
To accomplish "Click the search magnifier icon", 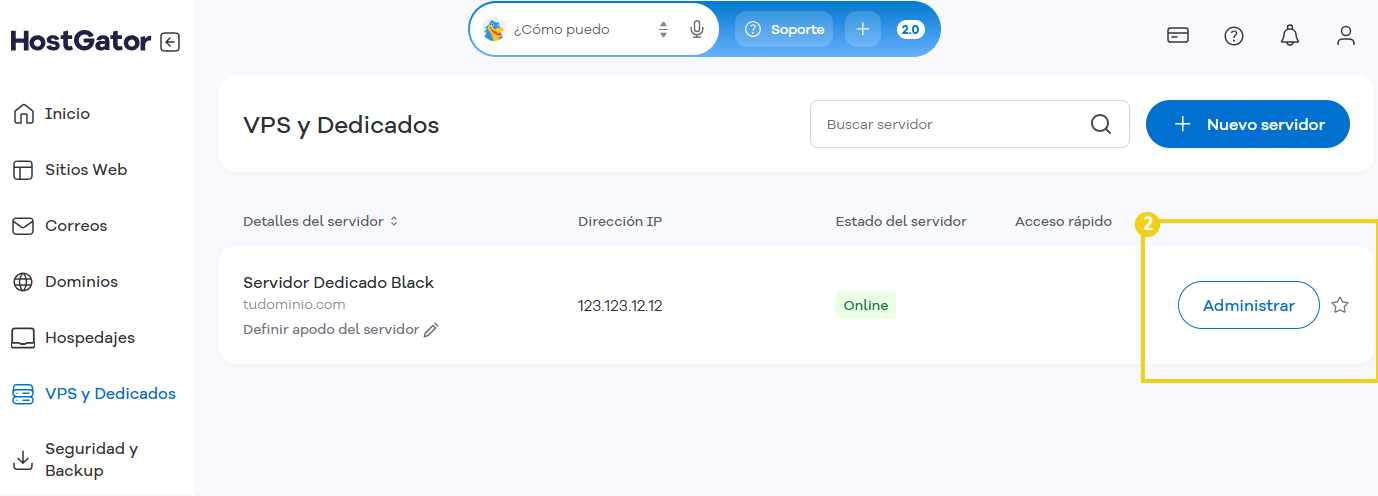I will point(1101,124).
